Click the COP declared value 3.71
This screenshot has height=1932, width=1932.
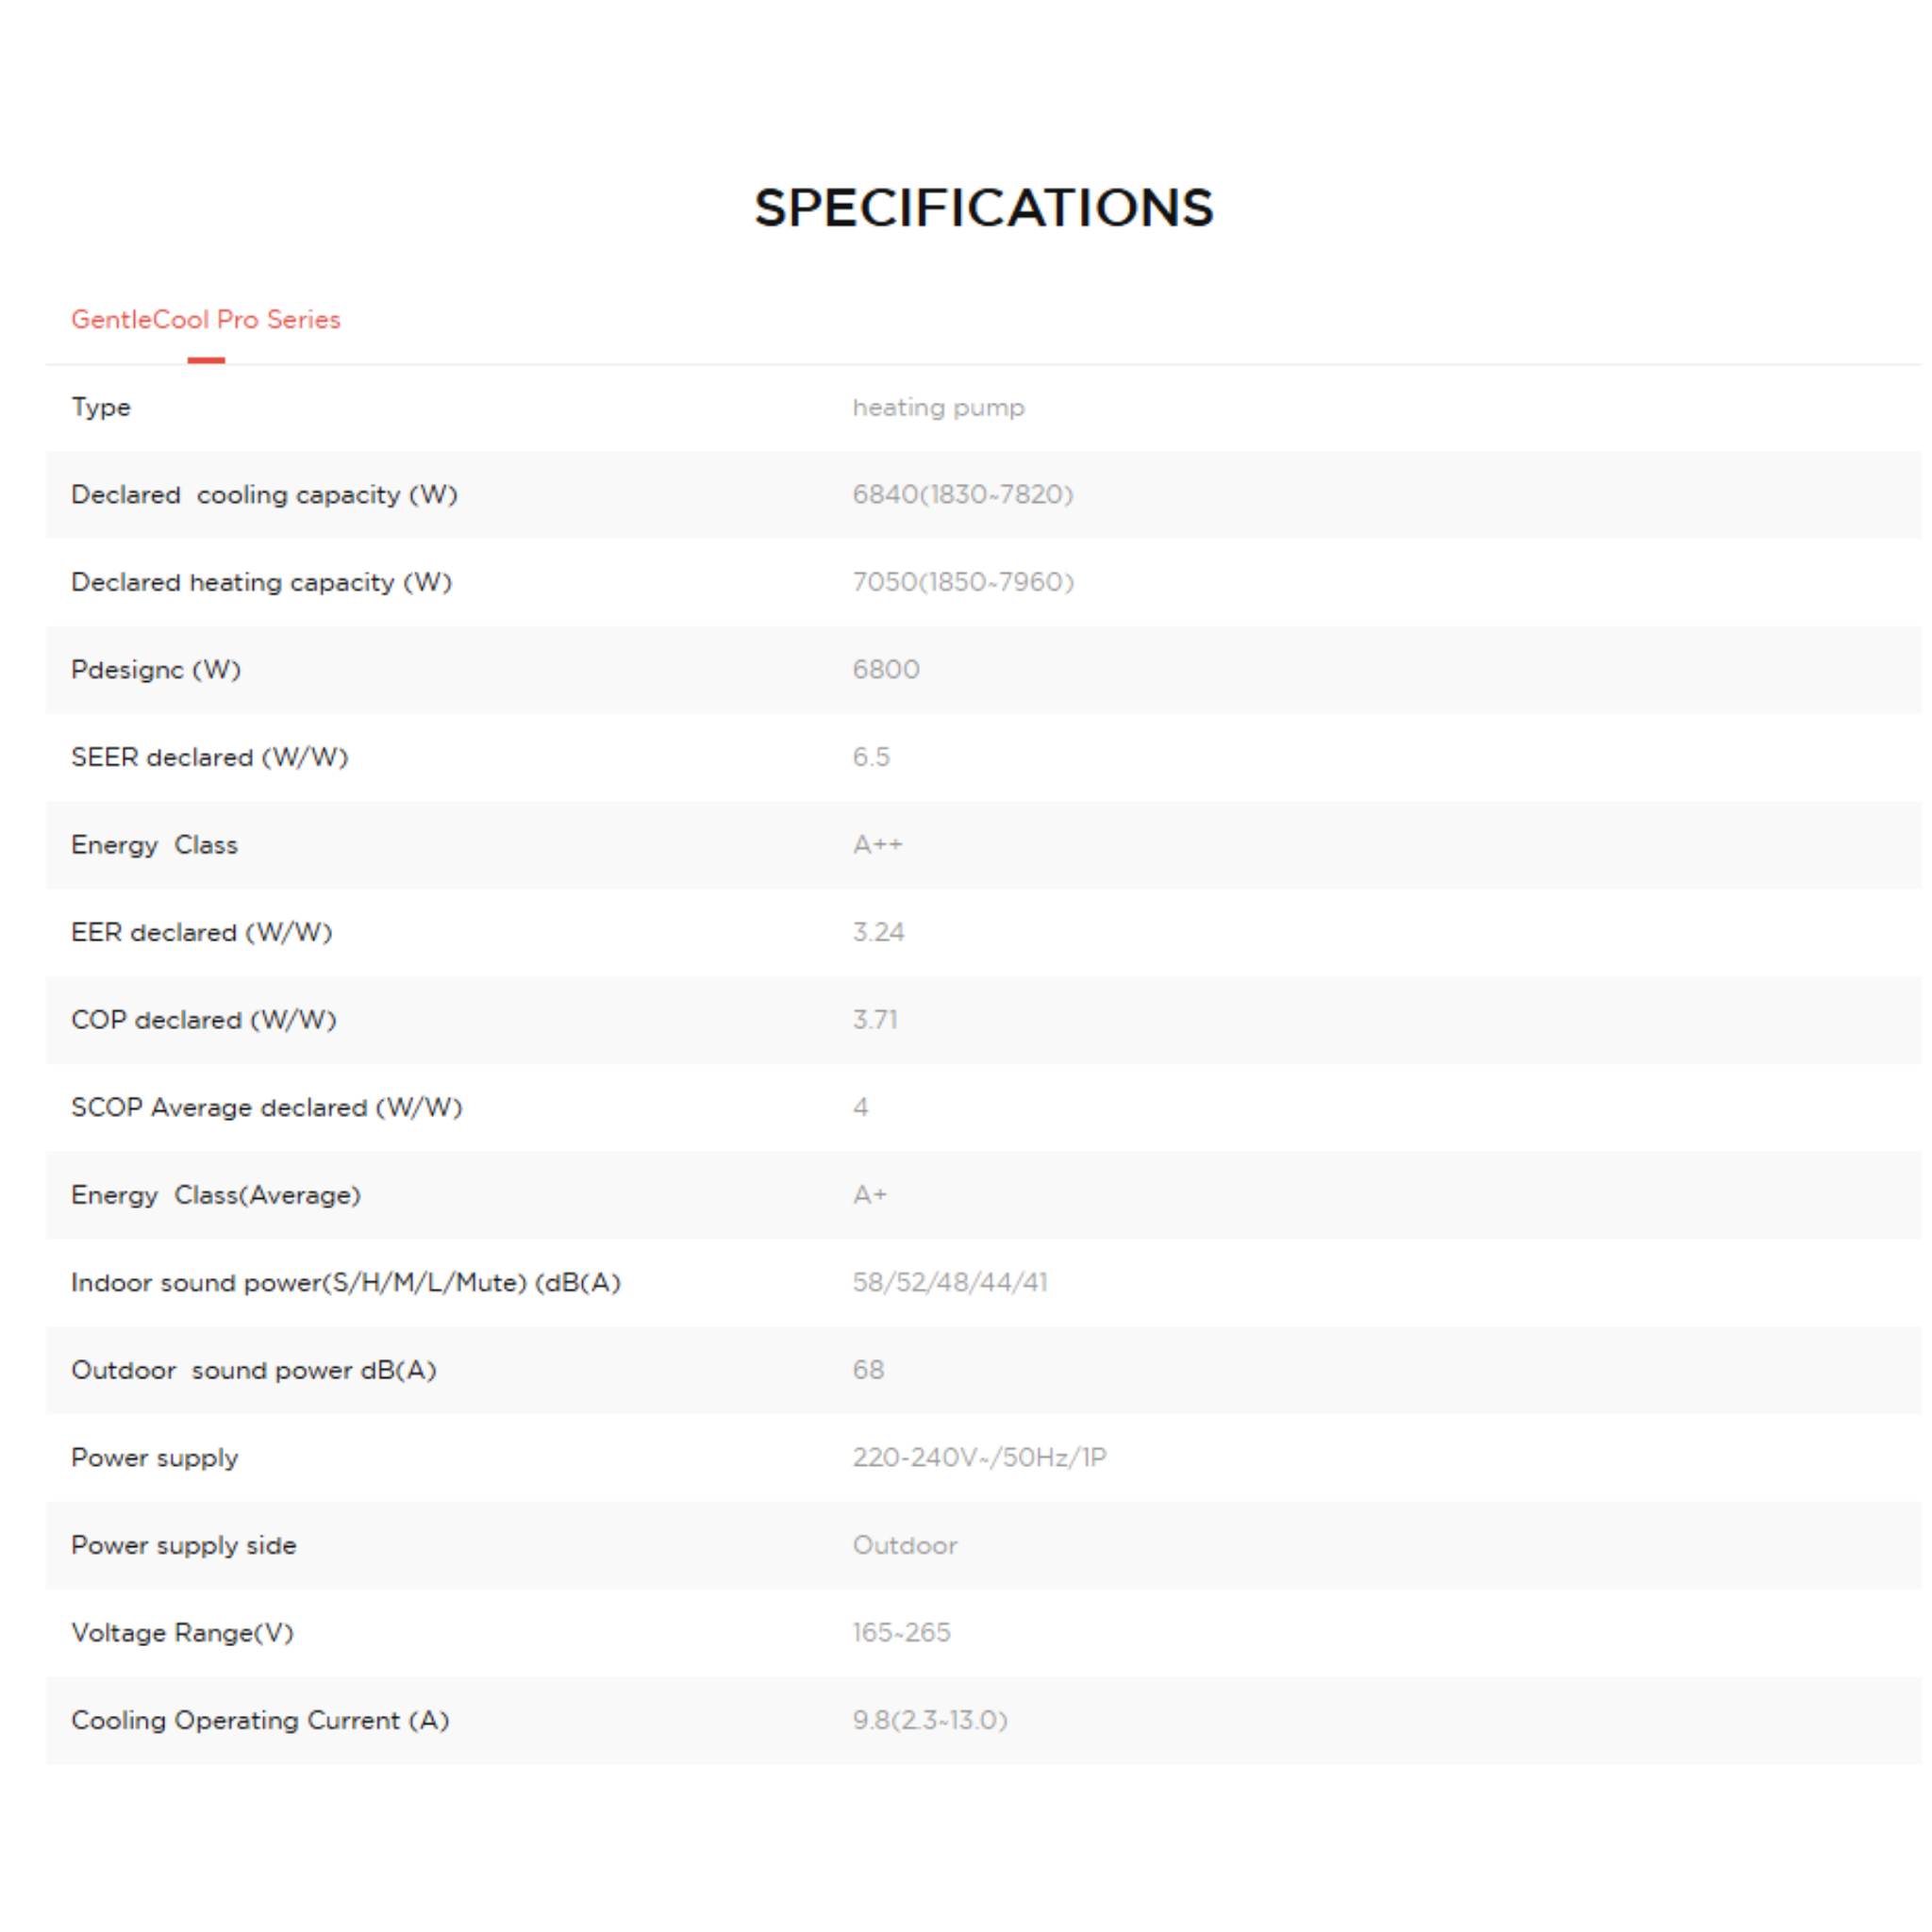pyautogui.click(x=875, y=1020)
